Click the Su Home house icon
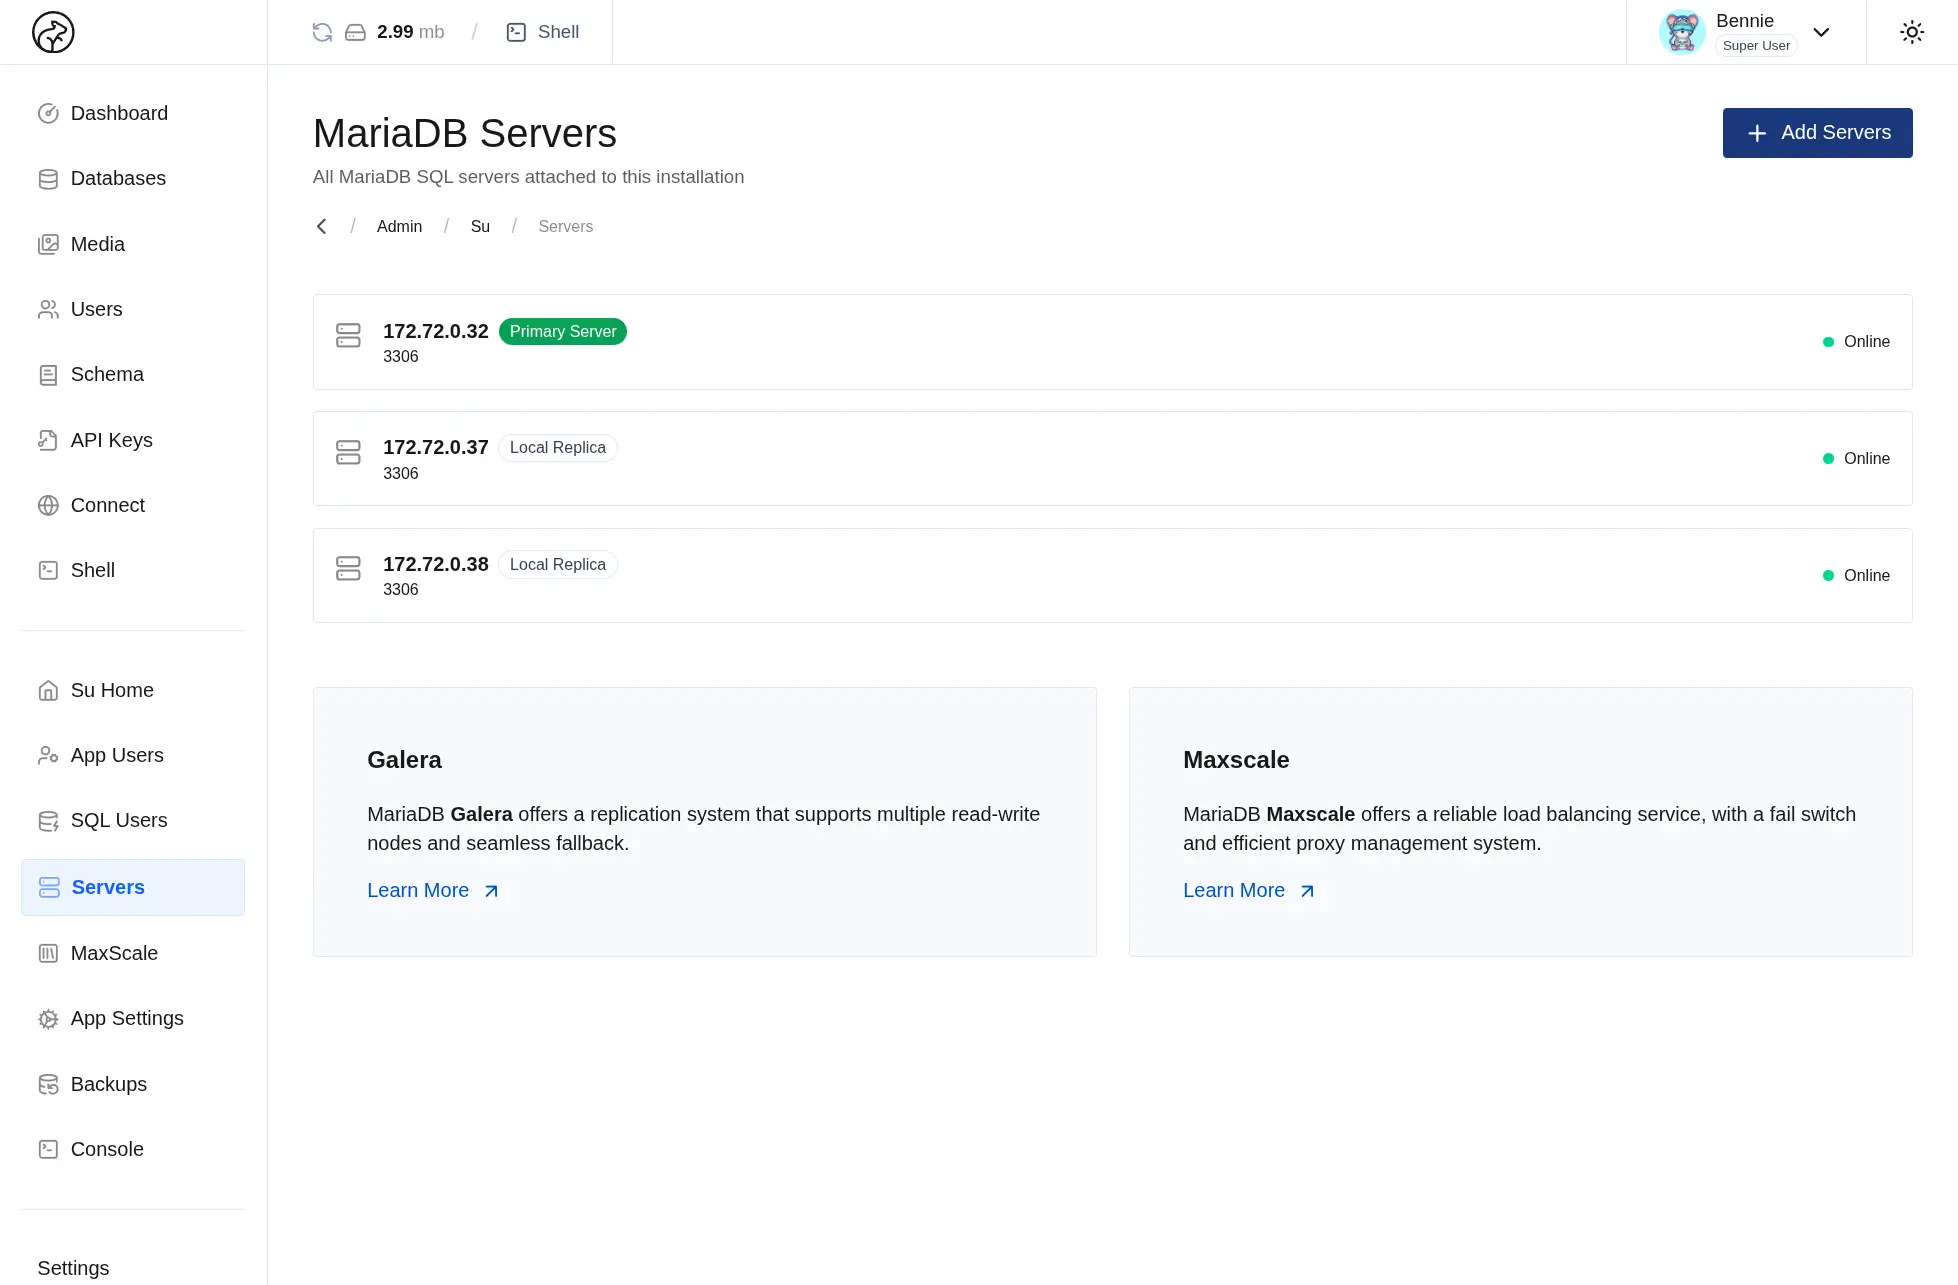 pos(48,690)
